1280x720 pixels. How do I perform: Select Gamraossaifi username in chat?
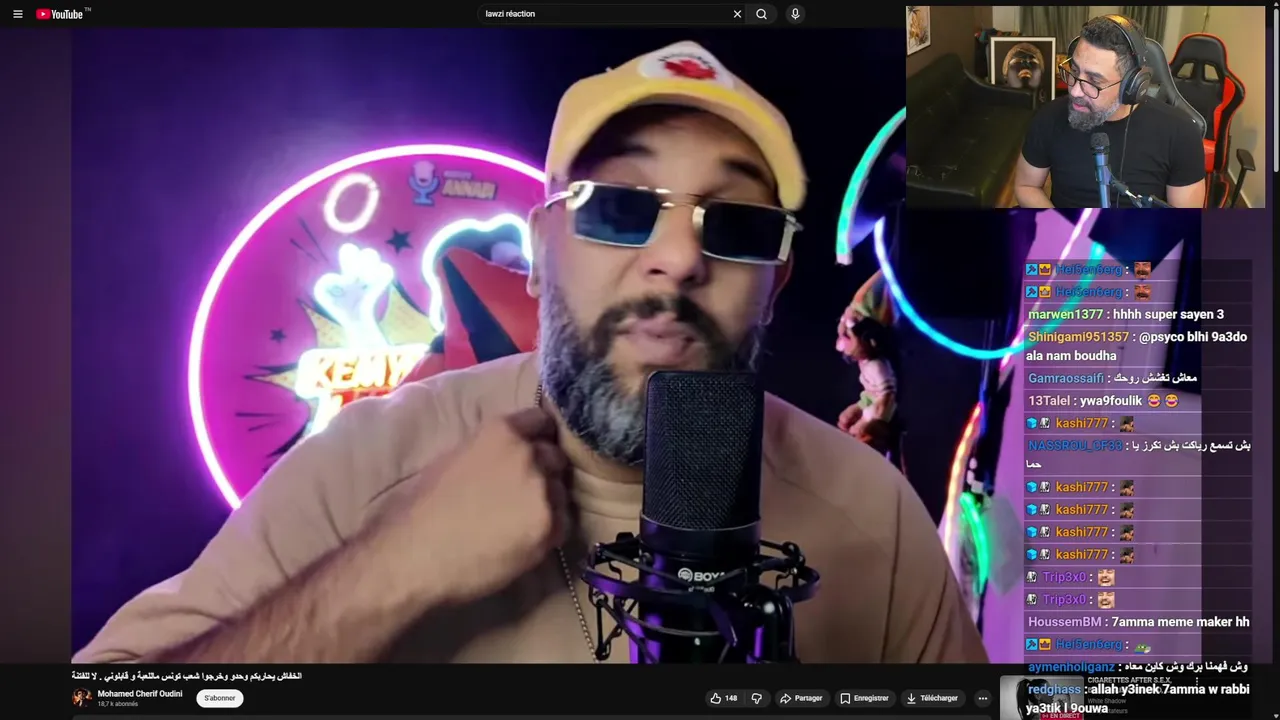click(x=1066, y=378)
